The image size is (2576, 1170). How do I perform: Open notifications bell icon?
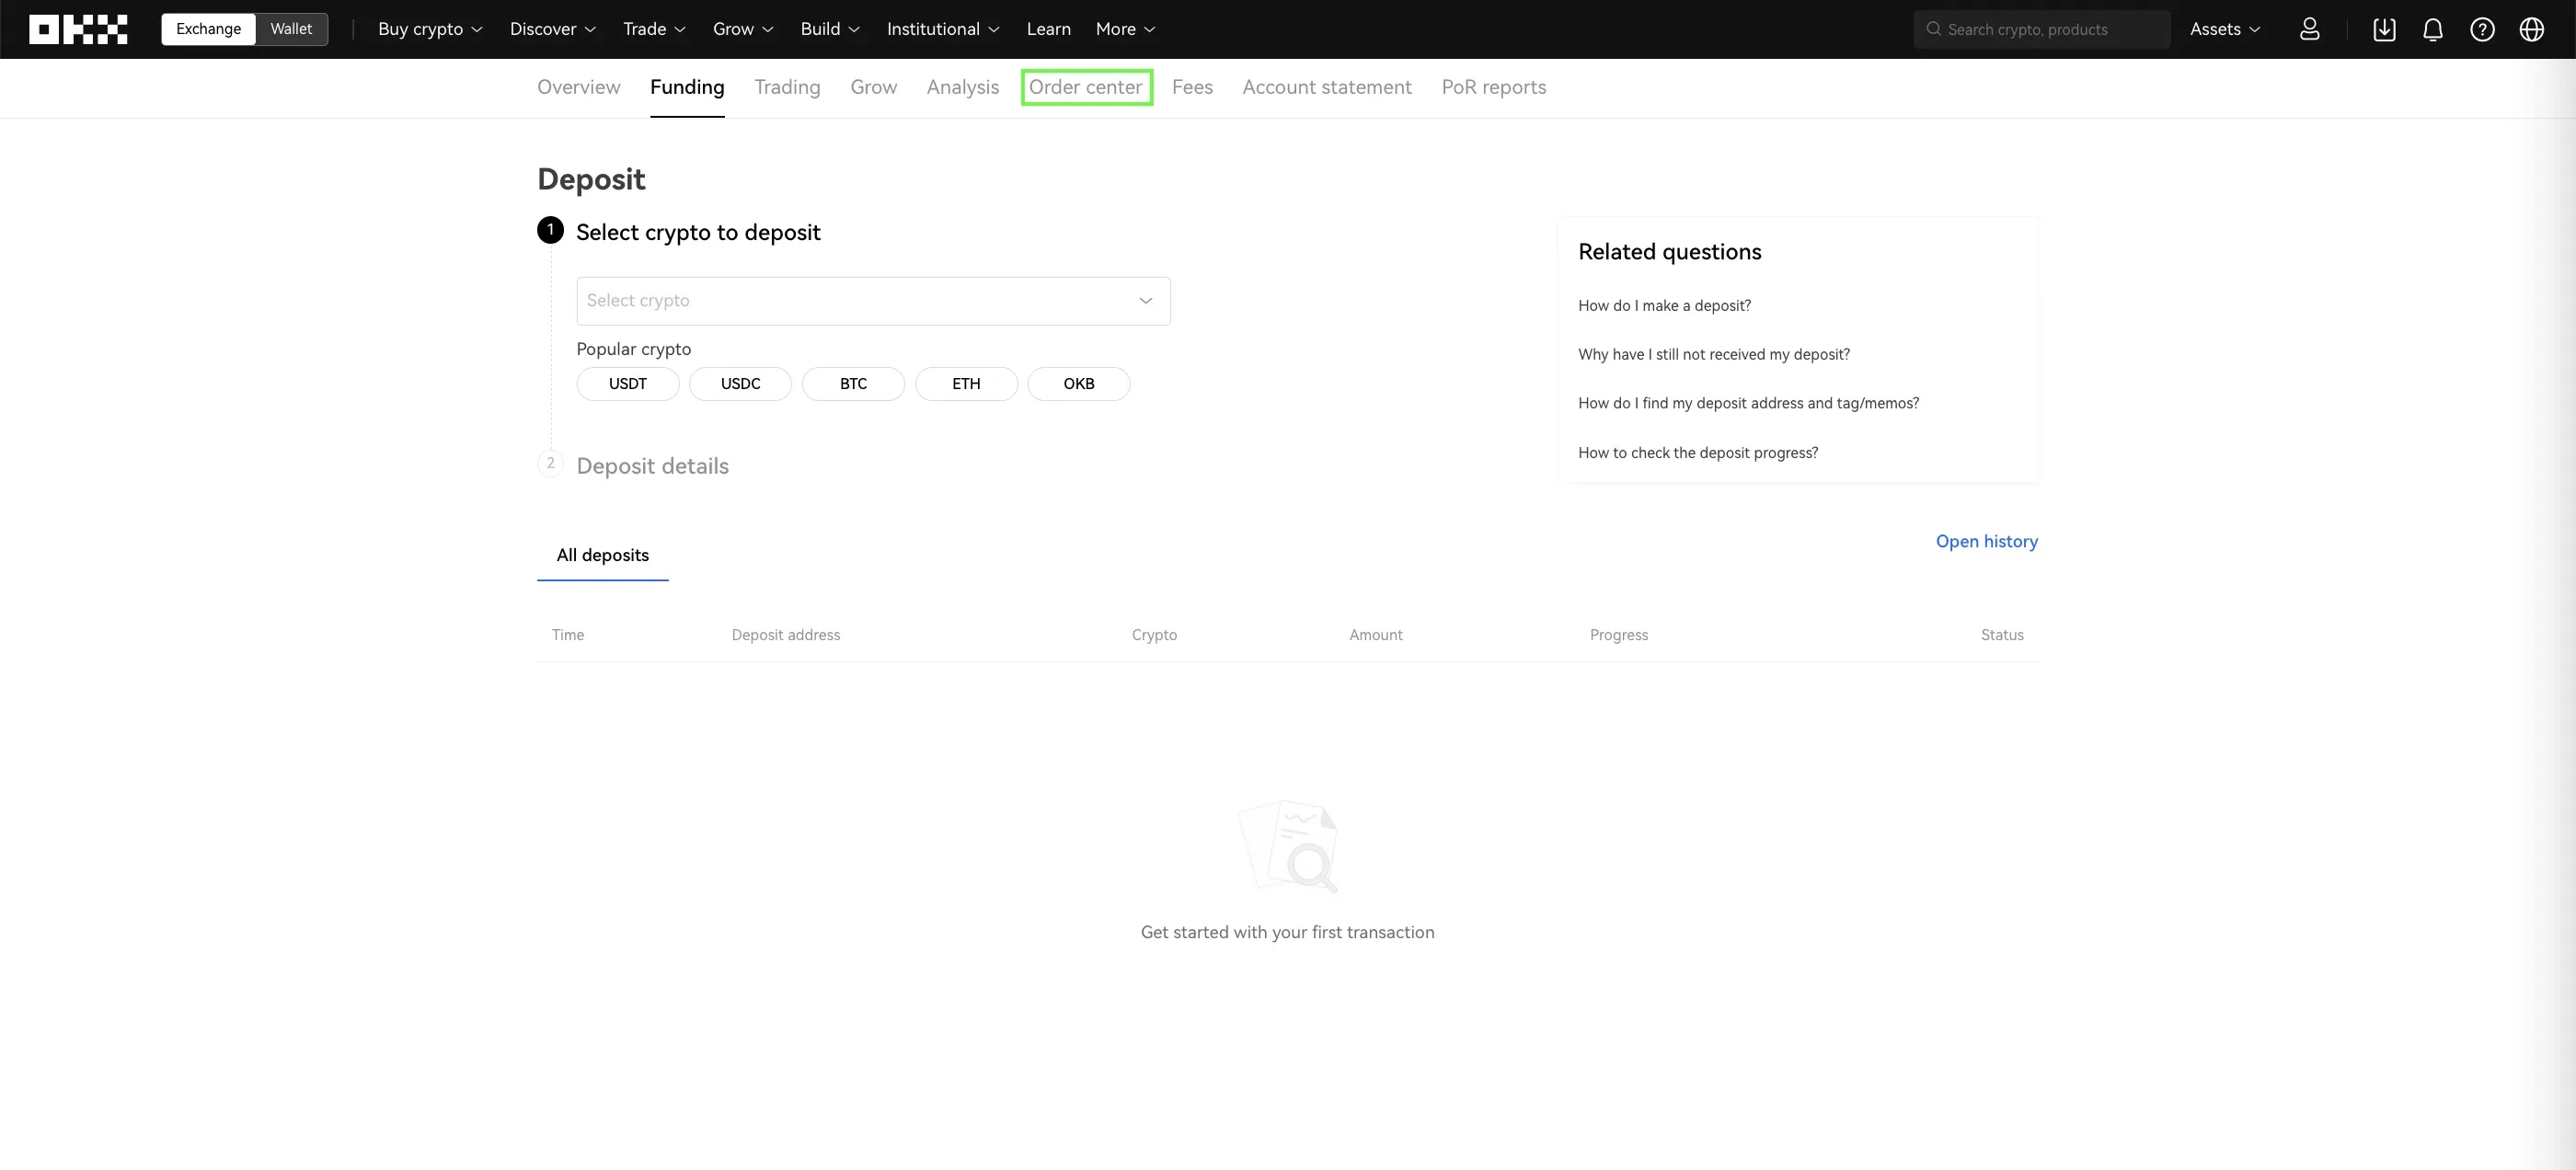[x=2433, y=29]
